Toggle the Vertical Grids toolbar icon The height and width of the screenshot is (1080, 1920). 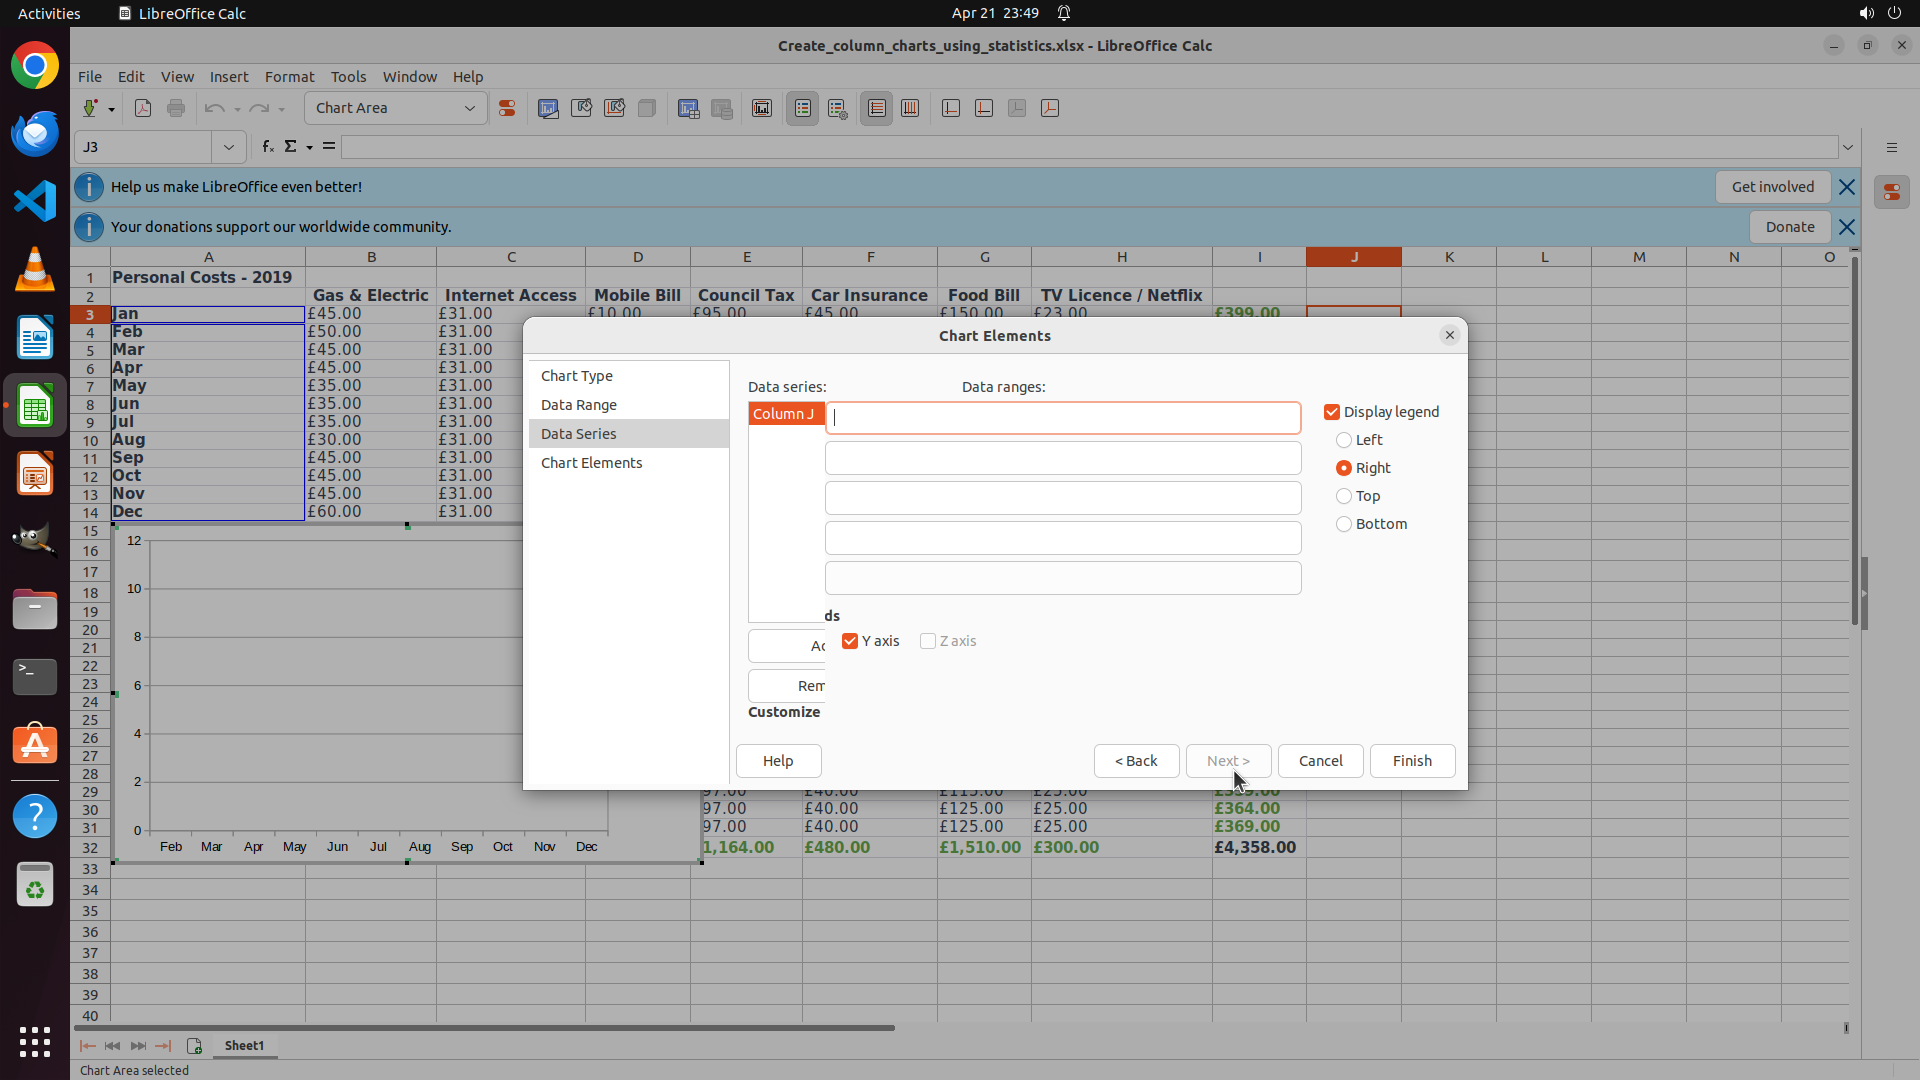coord(910,109)
